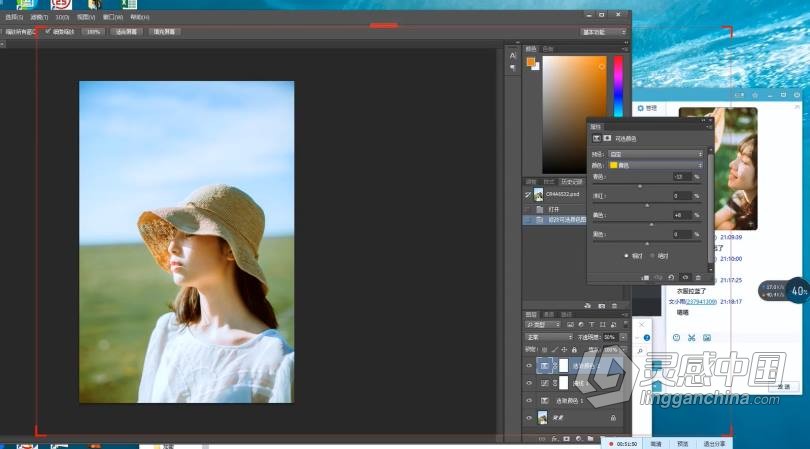The width and height of the screenshot is (810, 449).
Task: Toggle the Scrubby Zoom (细微缩放) checkbox
Action: coord(48,32)
